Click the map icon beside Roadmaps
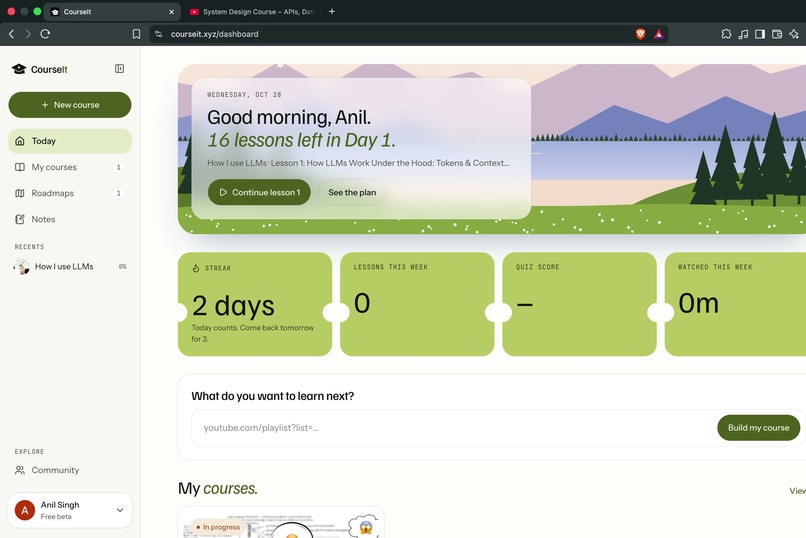Image resolution: width=806 pixels, height=538 pixels. tap(20, 193)
